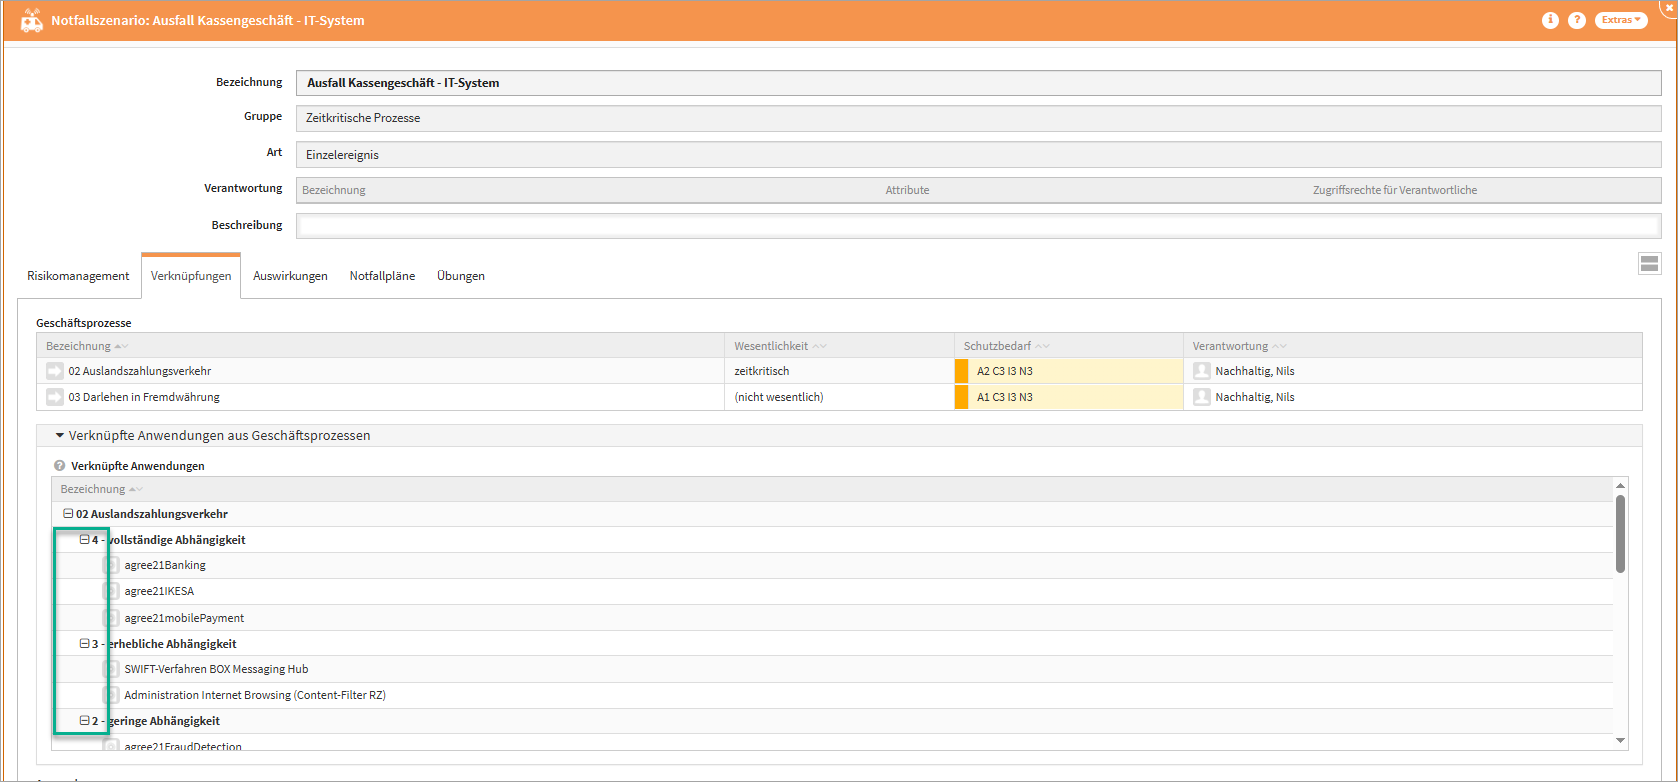The image size is (1678, 782).
Task: Click the layout toggle icon right of the tabs
Action: pos(1649,264)
